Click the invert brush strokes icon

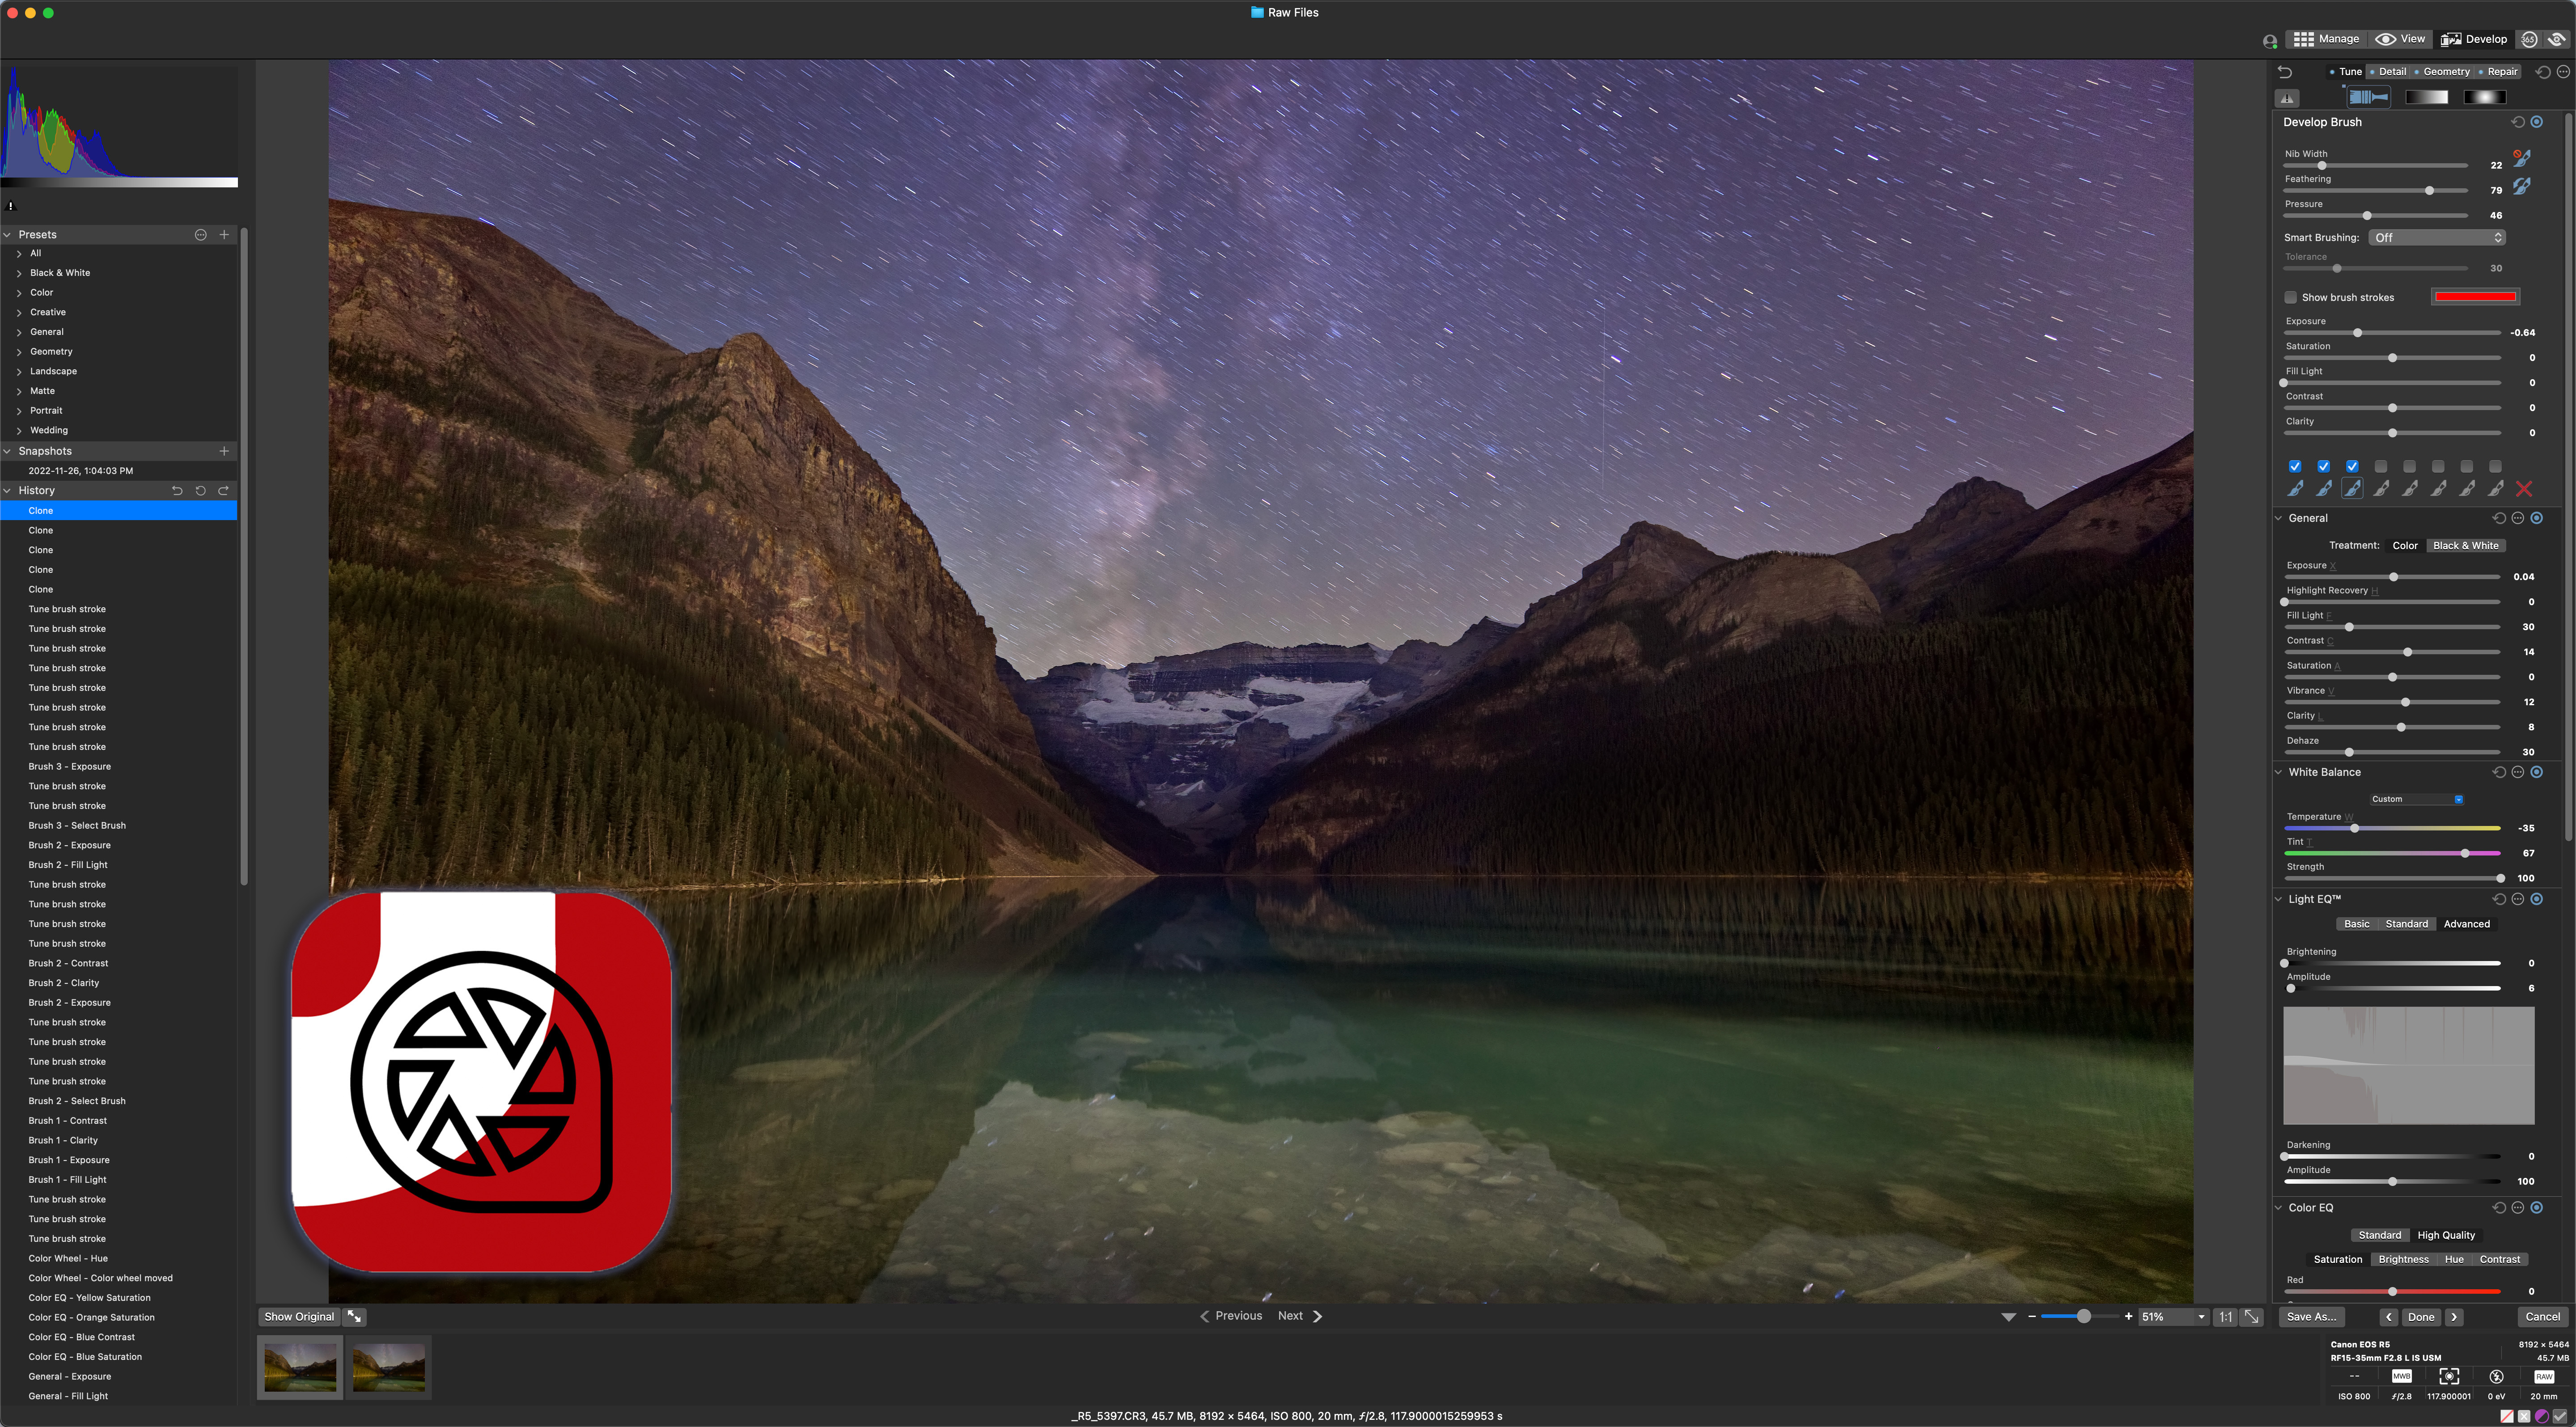click(2522, 186)
